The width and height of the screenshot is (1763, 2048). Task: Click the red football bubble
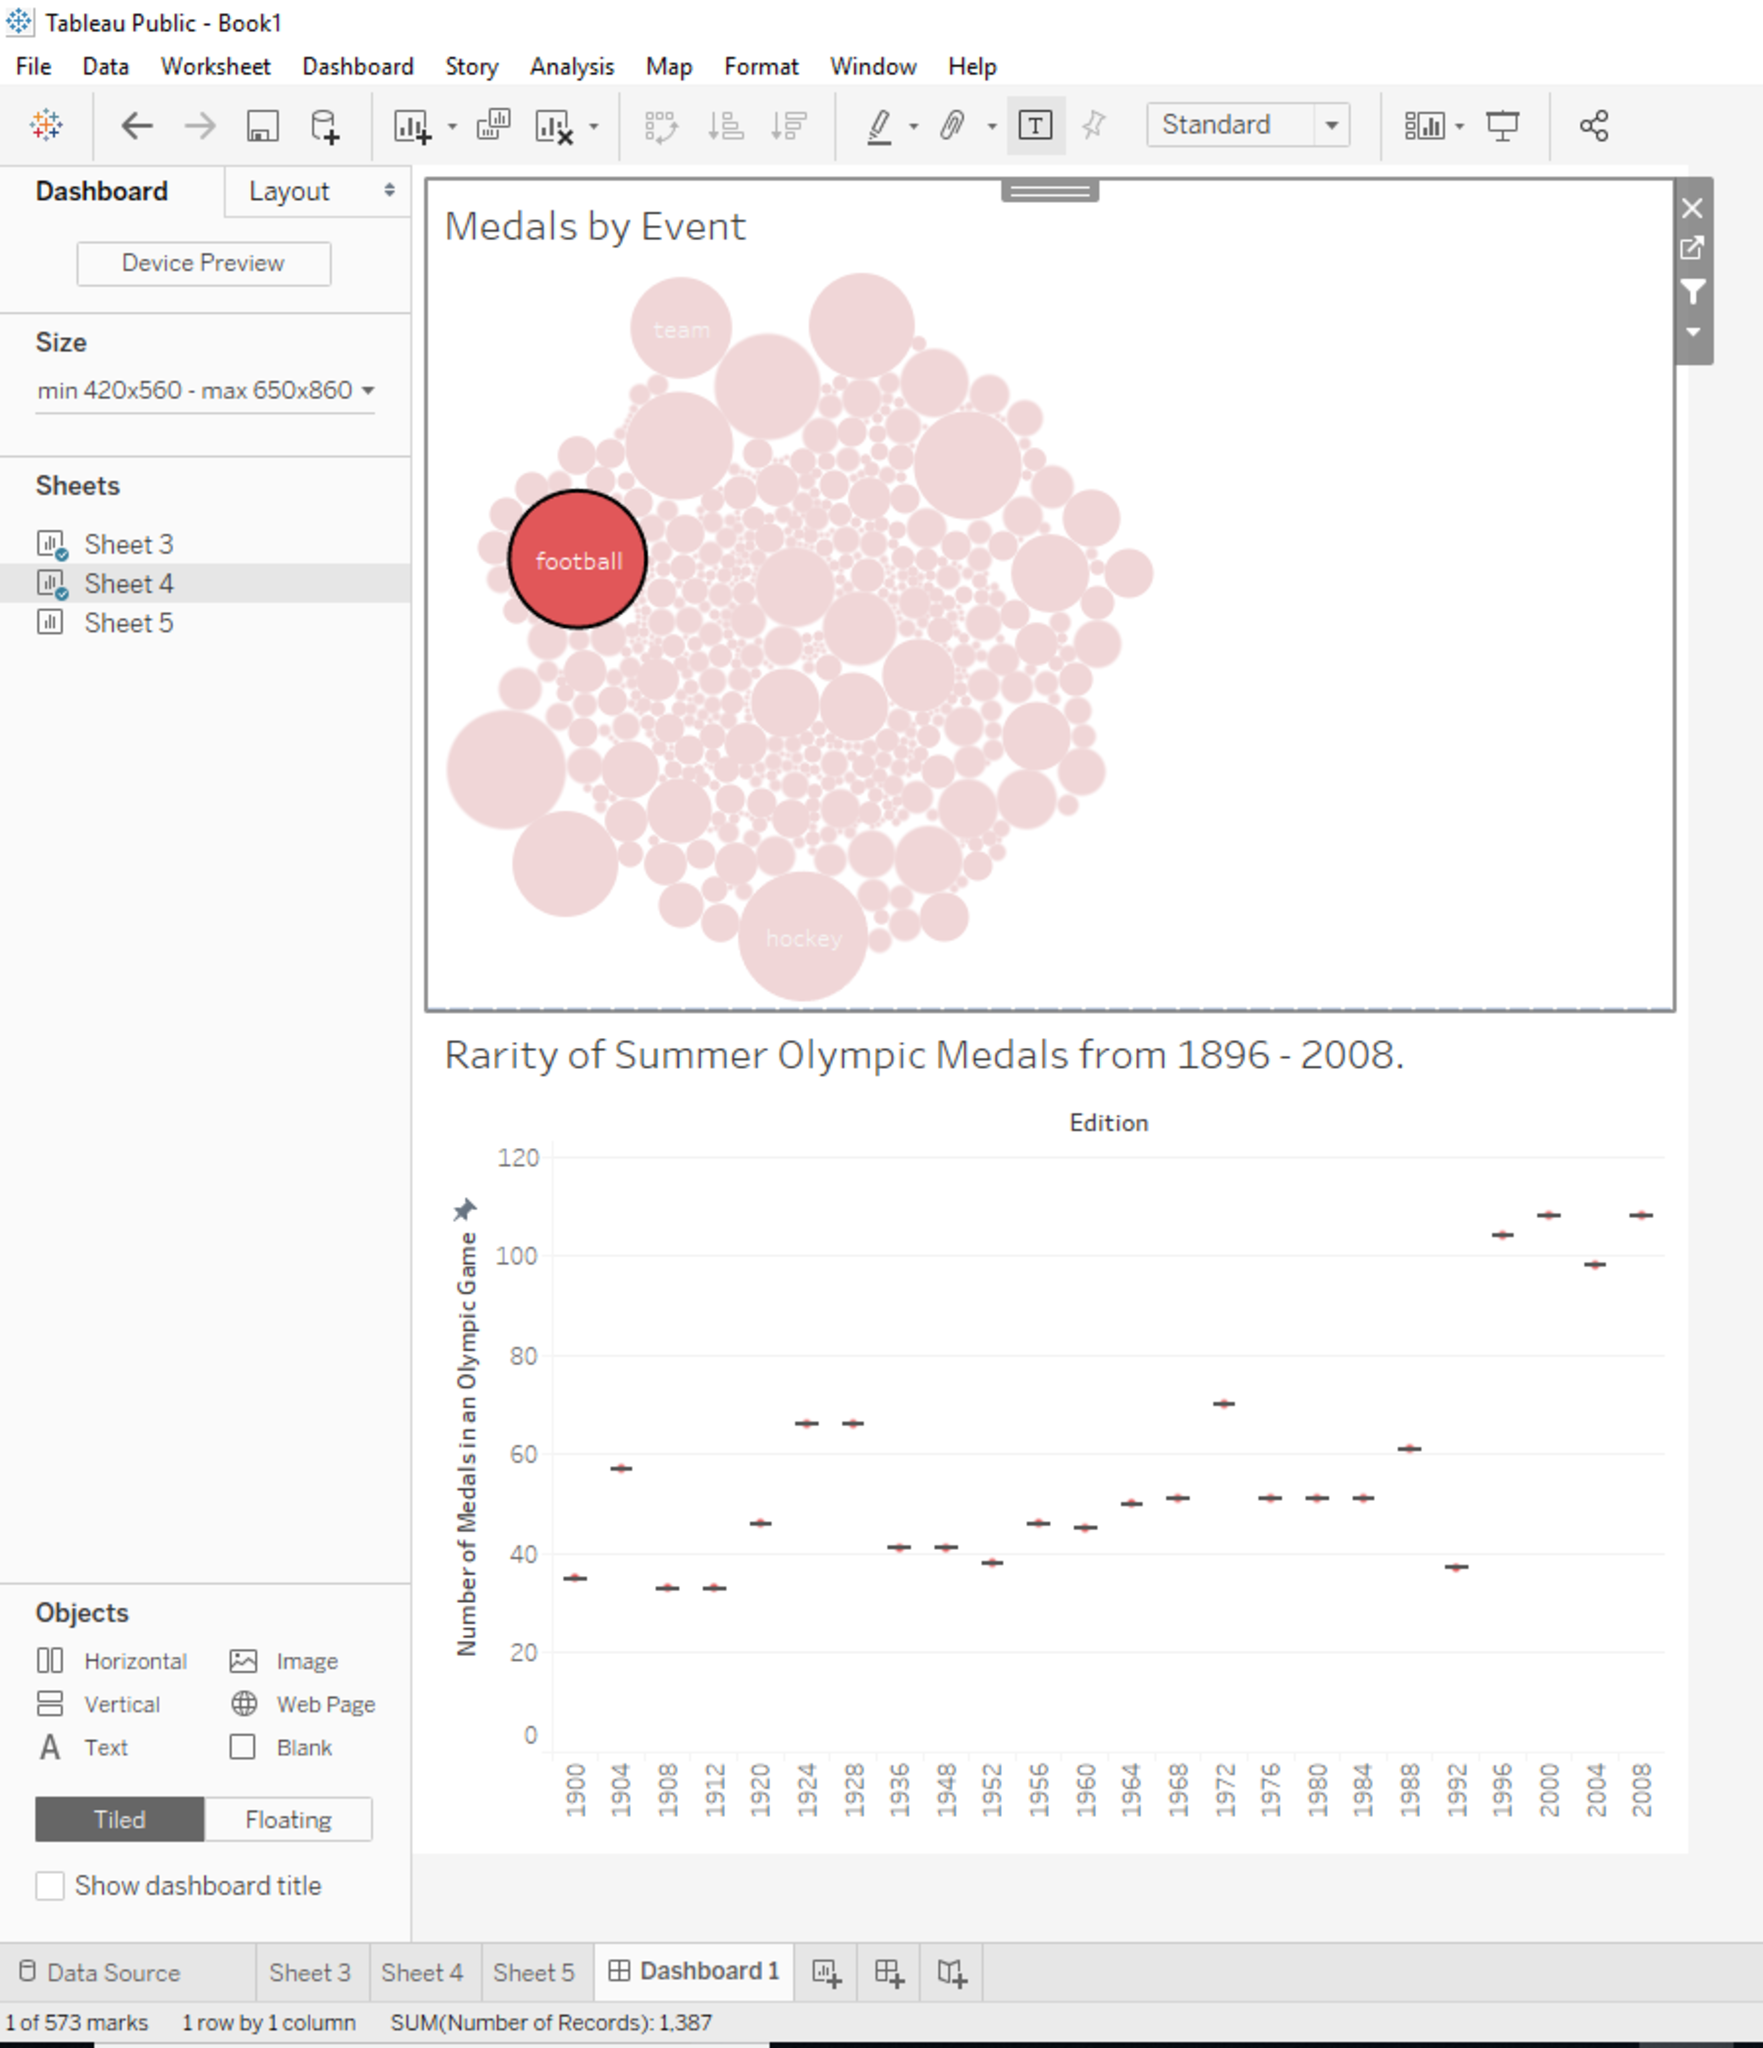[x=577, y=560]
